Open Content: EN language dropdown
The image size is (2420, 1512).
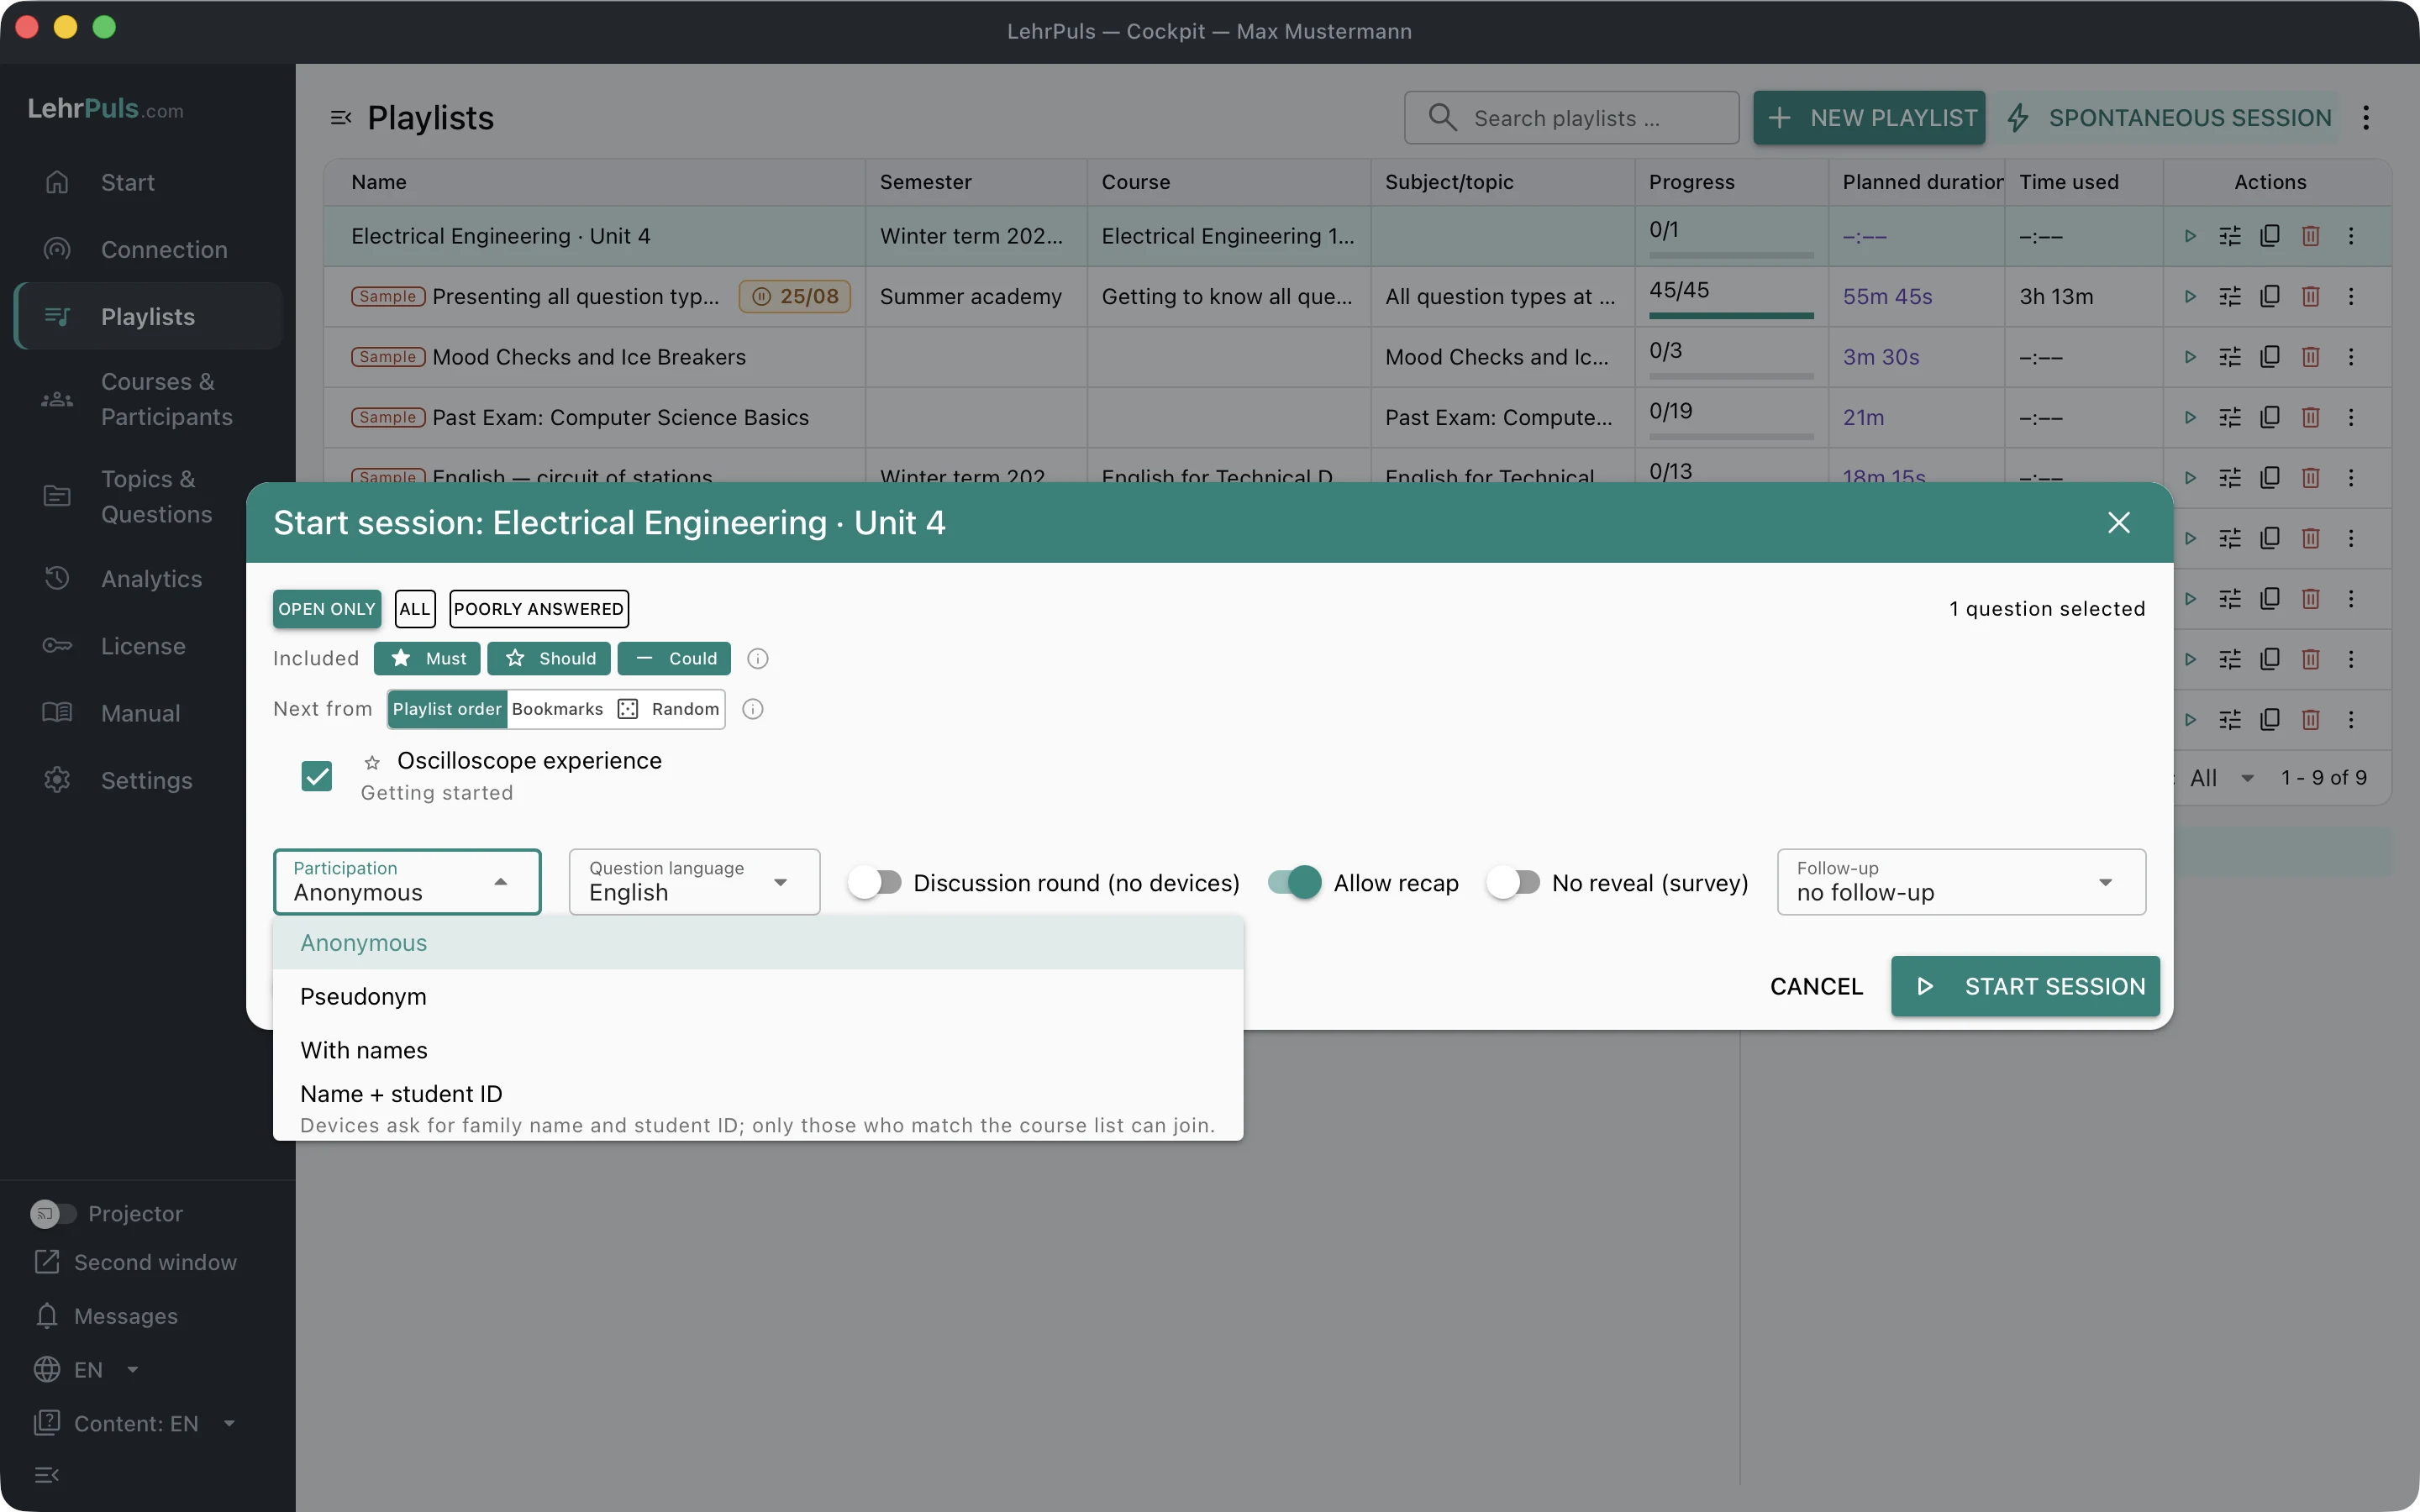coord(136,1423)
